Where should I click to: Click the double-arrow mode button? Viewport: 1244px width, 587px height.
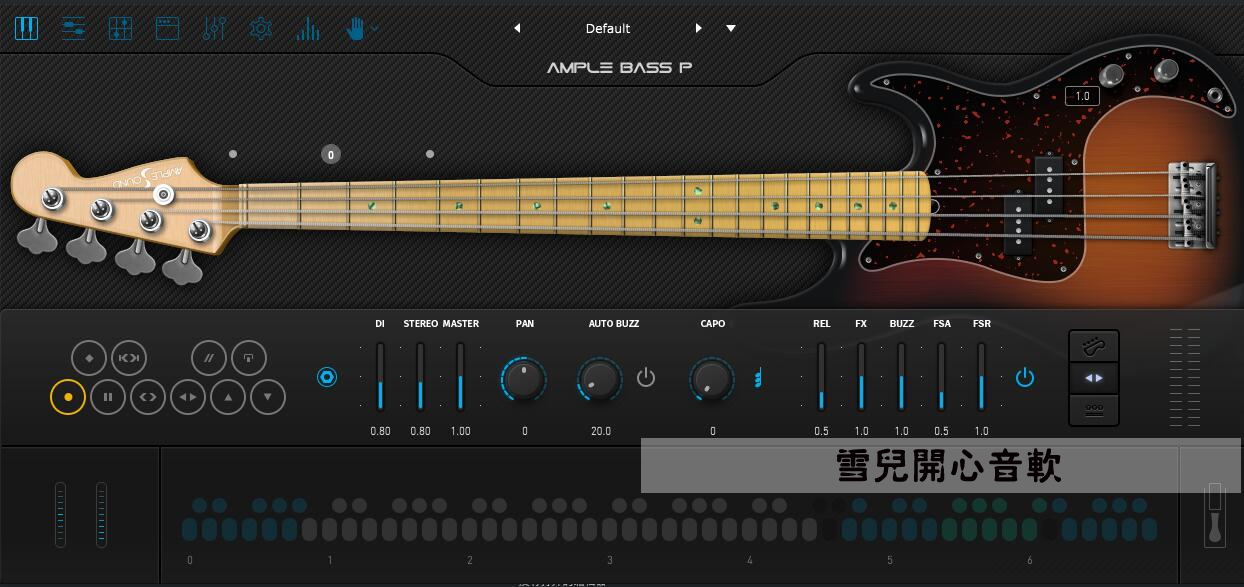1094,378
